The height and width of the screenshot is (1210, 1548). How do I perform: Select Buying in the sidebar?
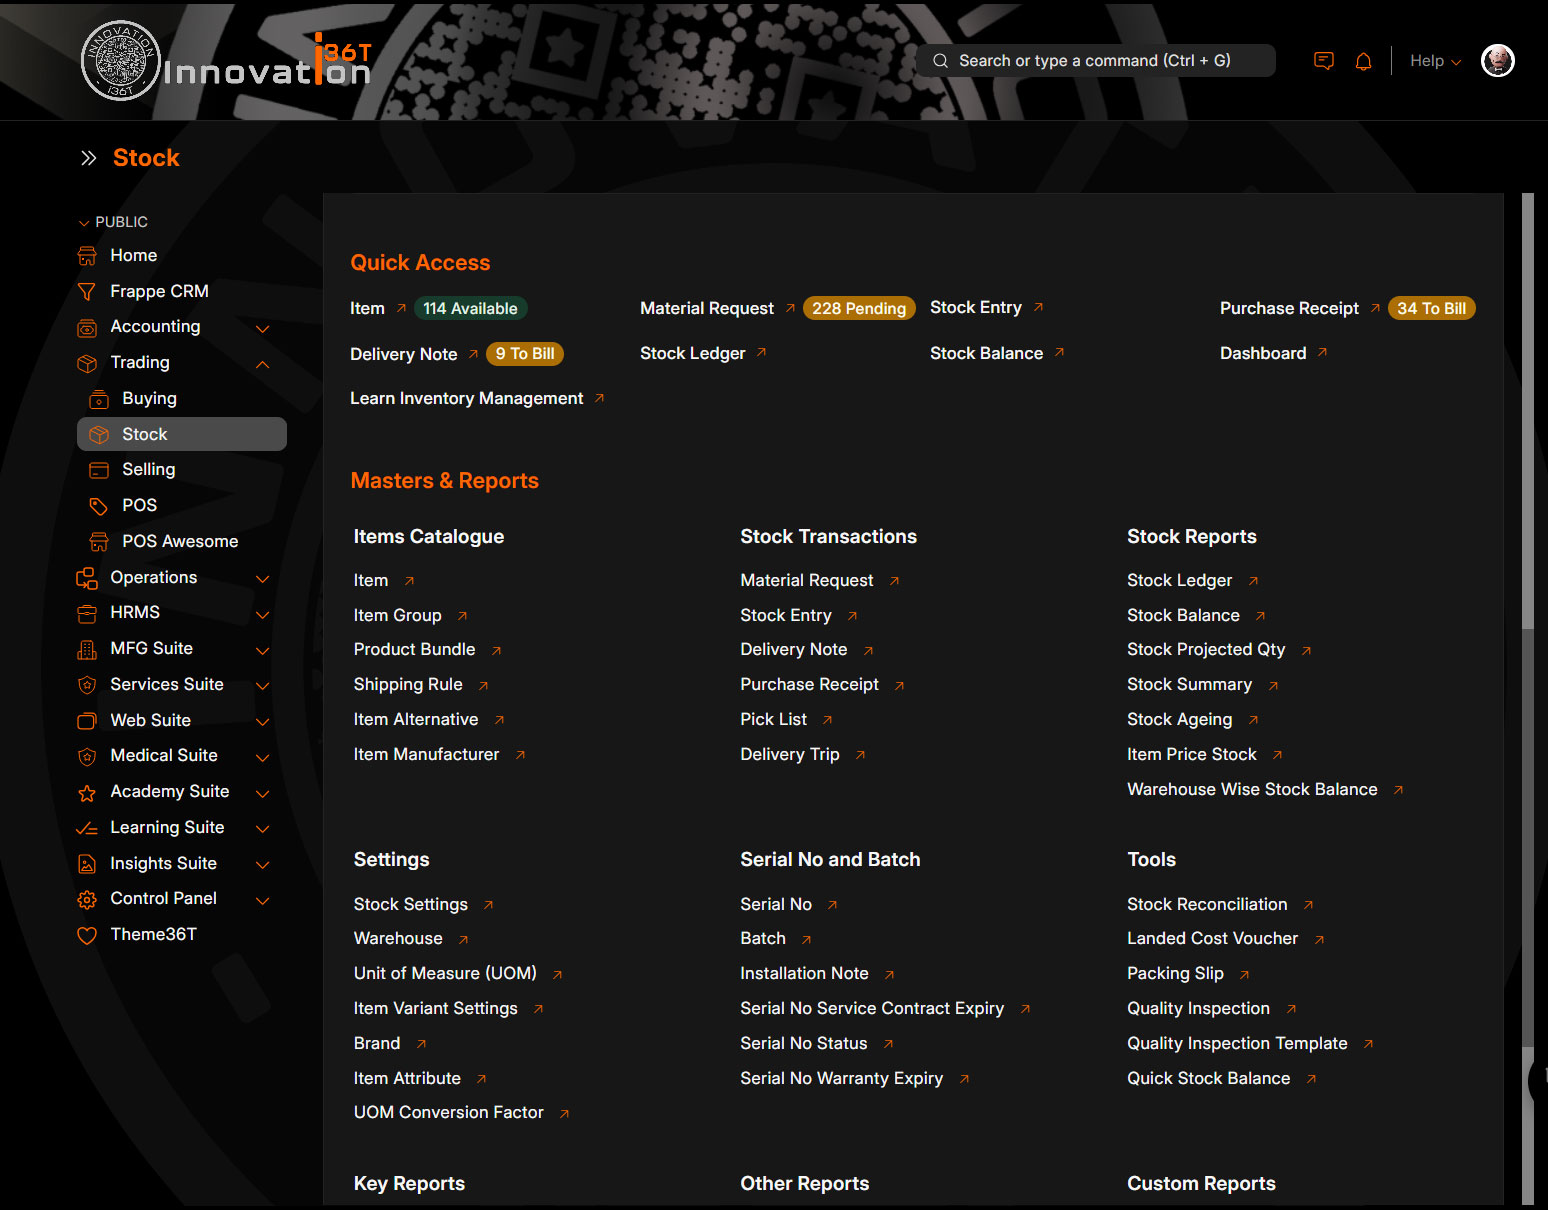tap(149, 398)
